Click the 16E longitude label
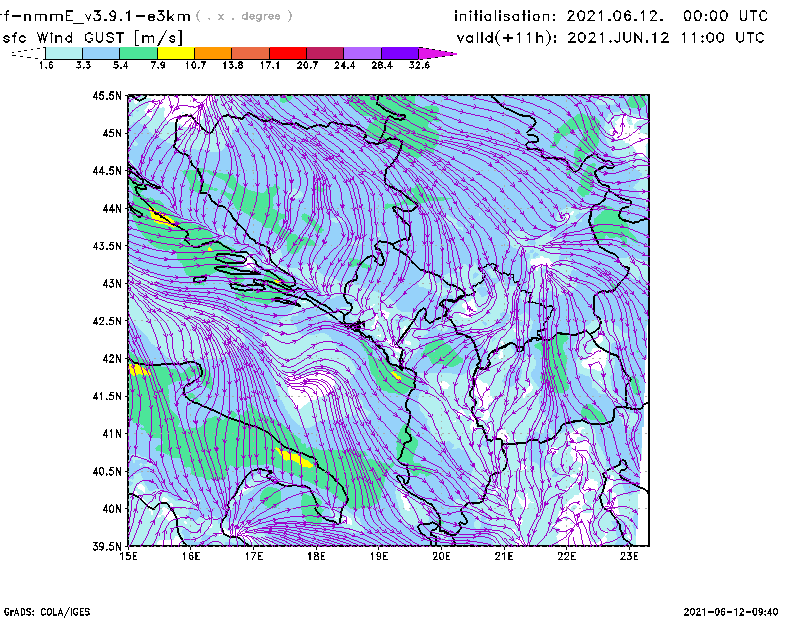Image resolution: width=800 pixels, height=618 pixels. click(x=191, y=556)
